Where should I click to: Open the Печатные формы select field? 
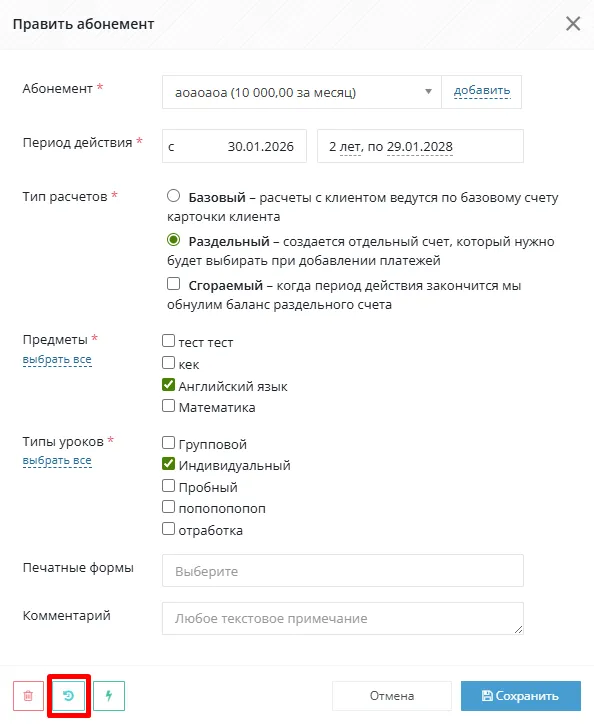(343, 571)
